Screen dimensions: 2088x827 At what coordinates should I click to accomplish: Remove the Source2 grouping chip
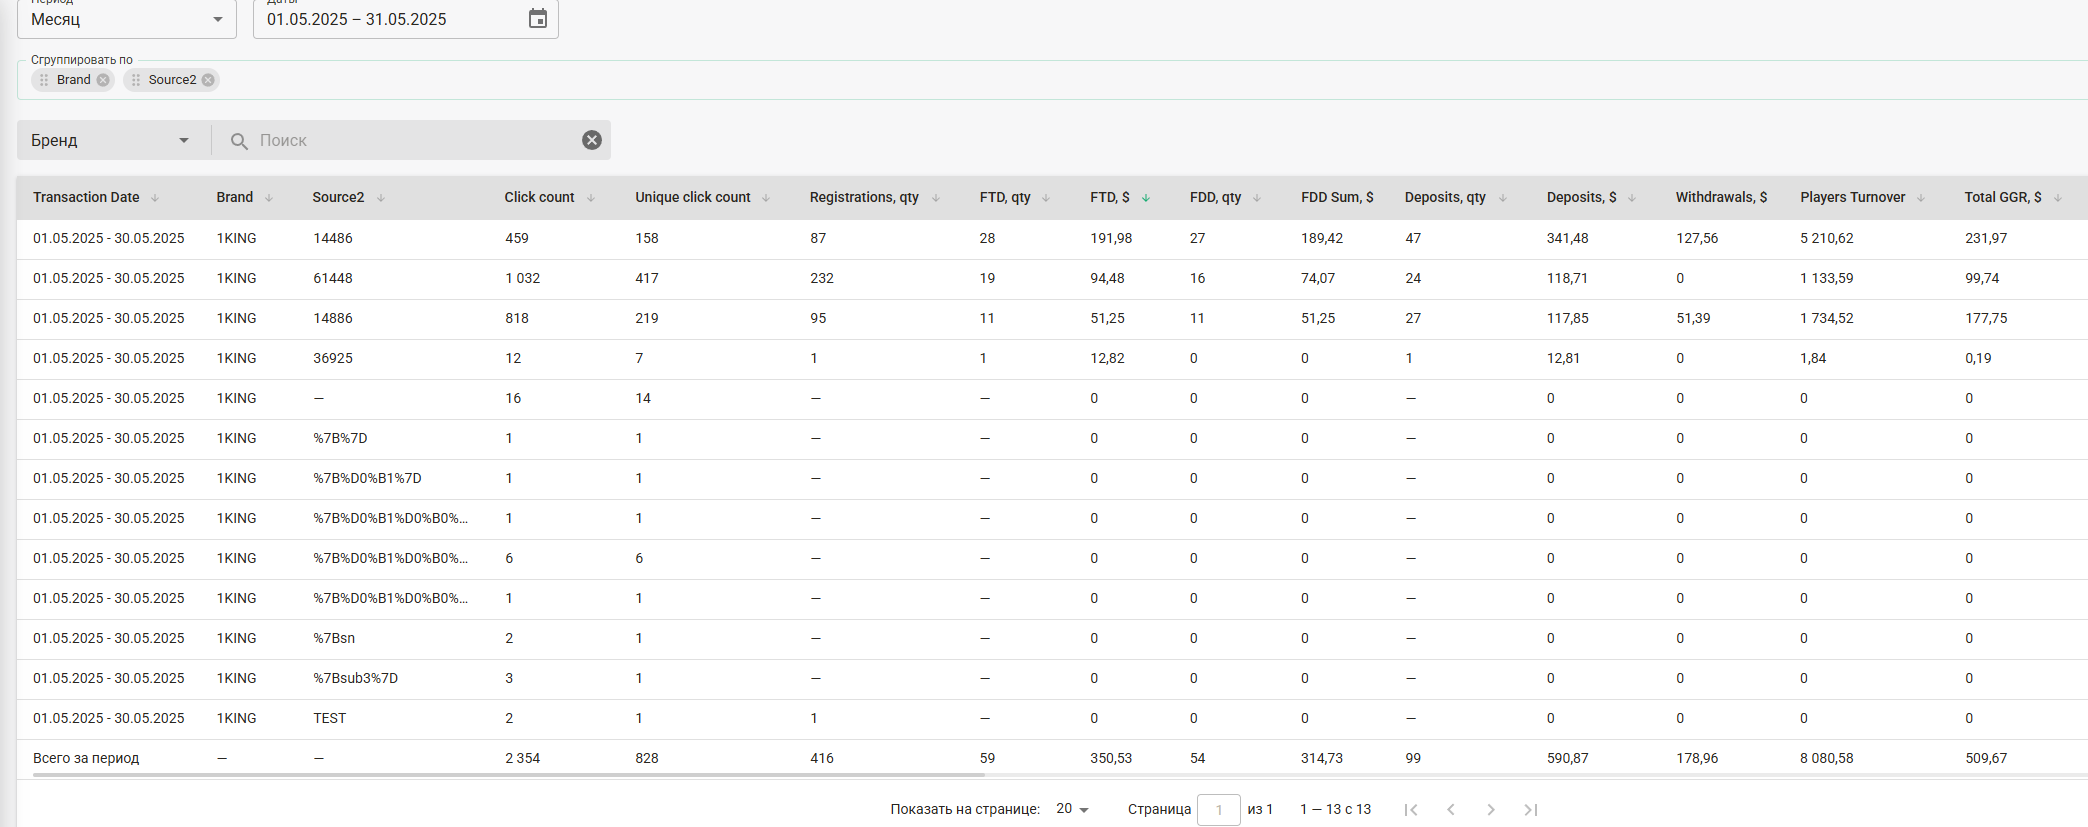(208, 80)
